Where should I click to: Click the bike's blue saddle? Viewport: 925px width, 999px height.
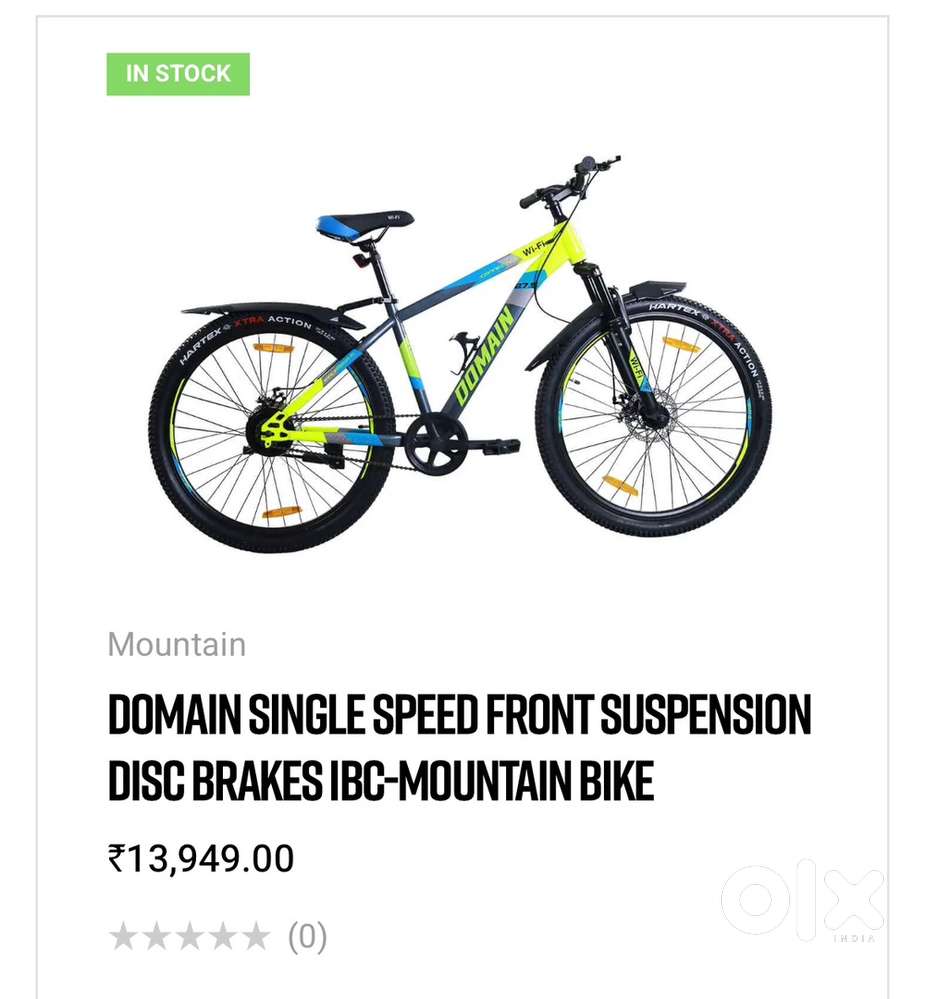click(365, 225)
